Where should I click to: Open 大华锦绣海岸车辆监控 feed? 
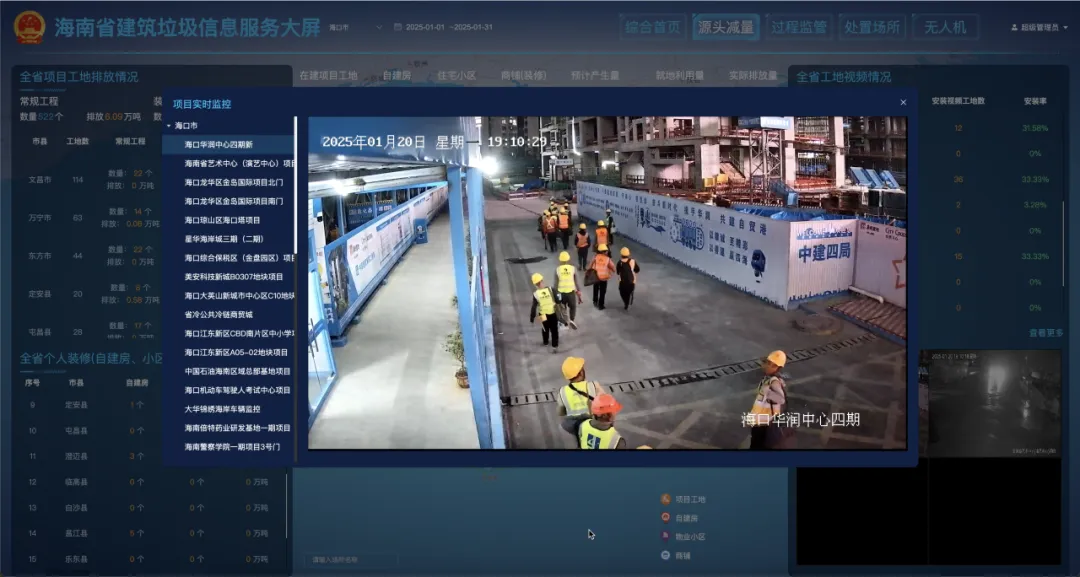coord(222,409)
